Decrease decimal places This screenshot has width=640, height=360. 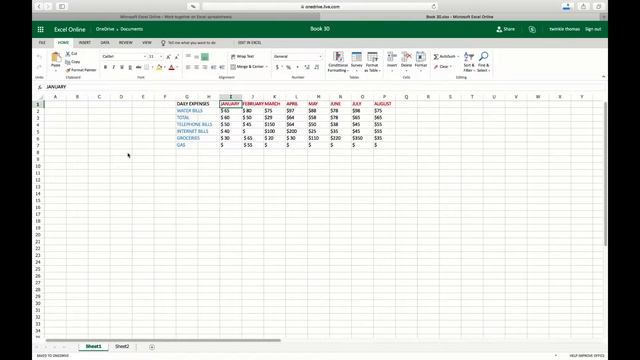[317, 67]
